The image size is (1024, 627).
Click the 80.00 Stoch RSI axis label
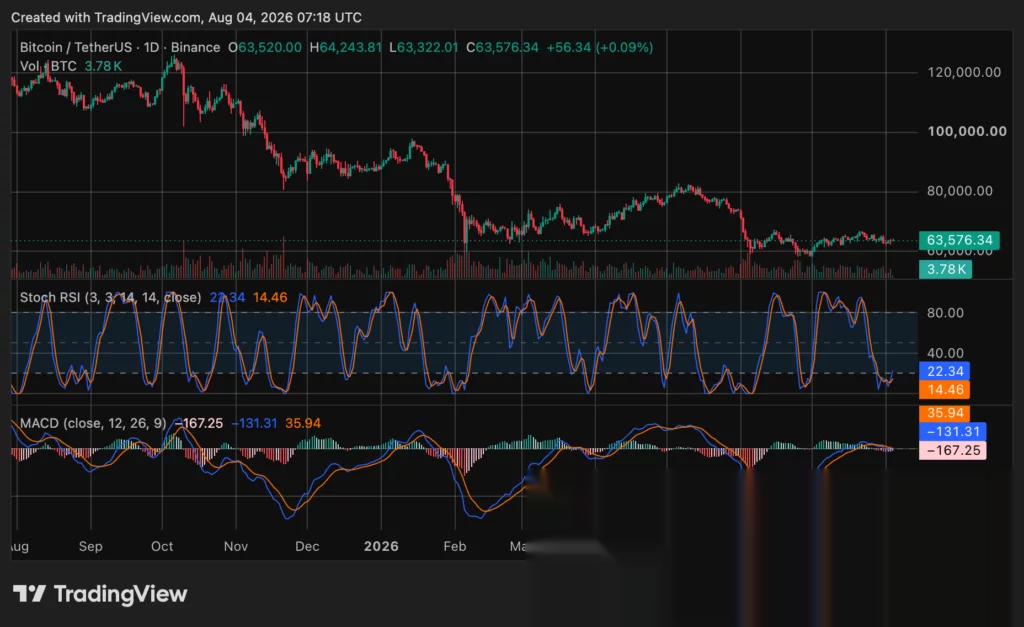(x=945, y=313)
